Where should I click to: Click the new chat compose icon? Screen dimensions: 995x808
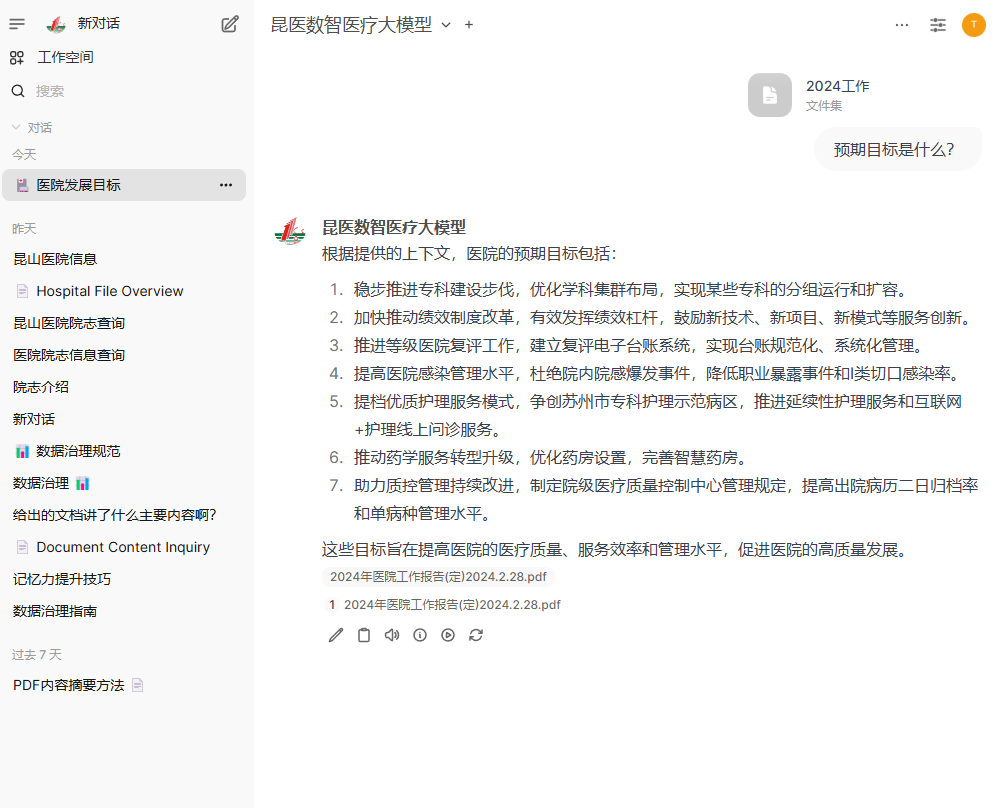pyautogui.click(x=230, y=24)
